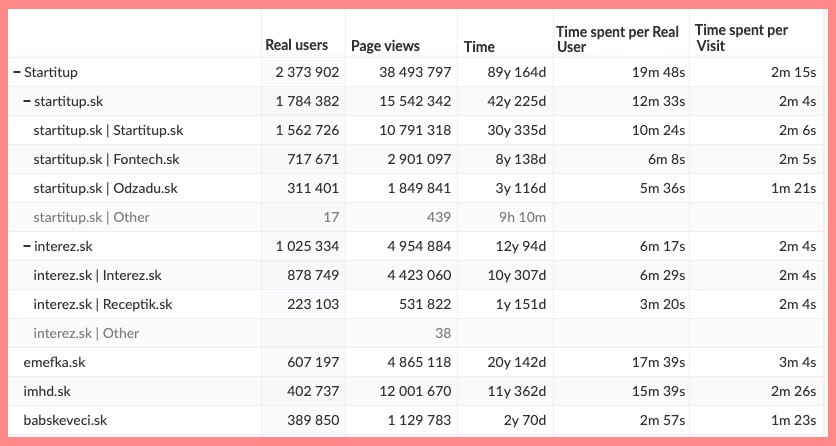The height and width of the screenshot is (446, 836).
Task: Select startitup.sk | Startitup.sk row
Action: 108,130
